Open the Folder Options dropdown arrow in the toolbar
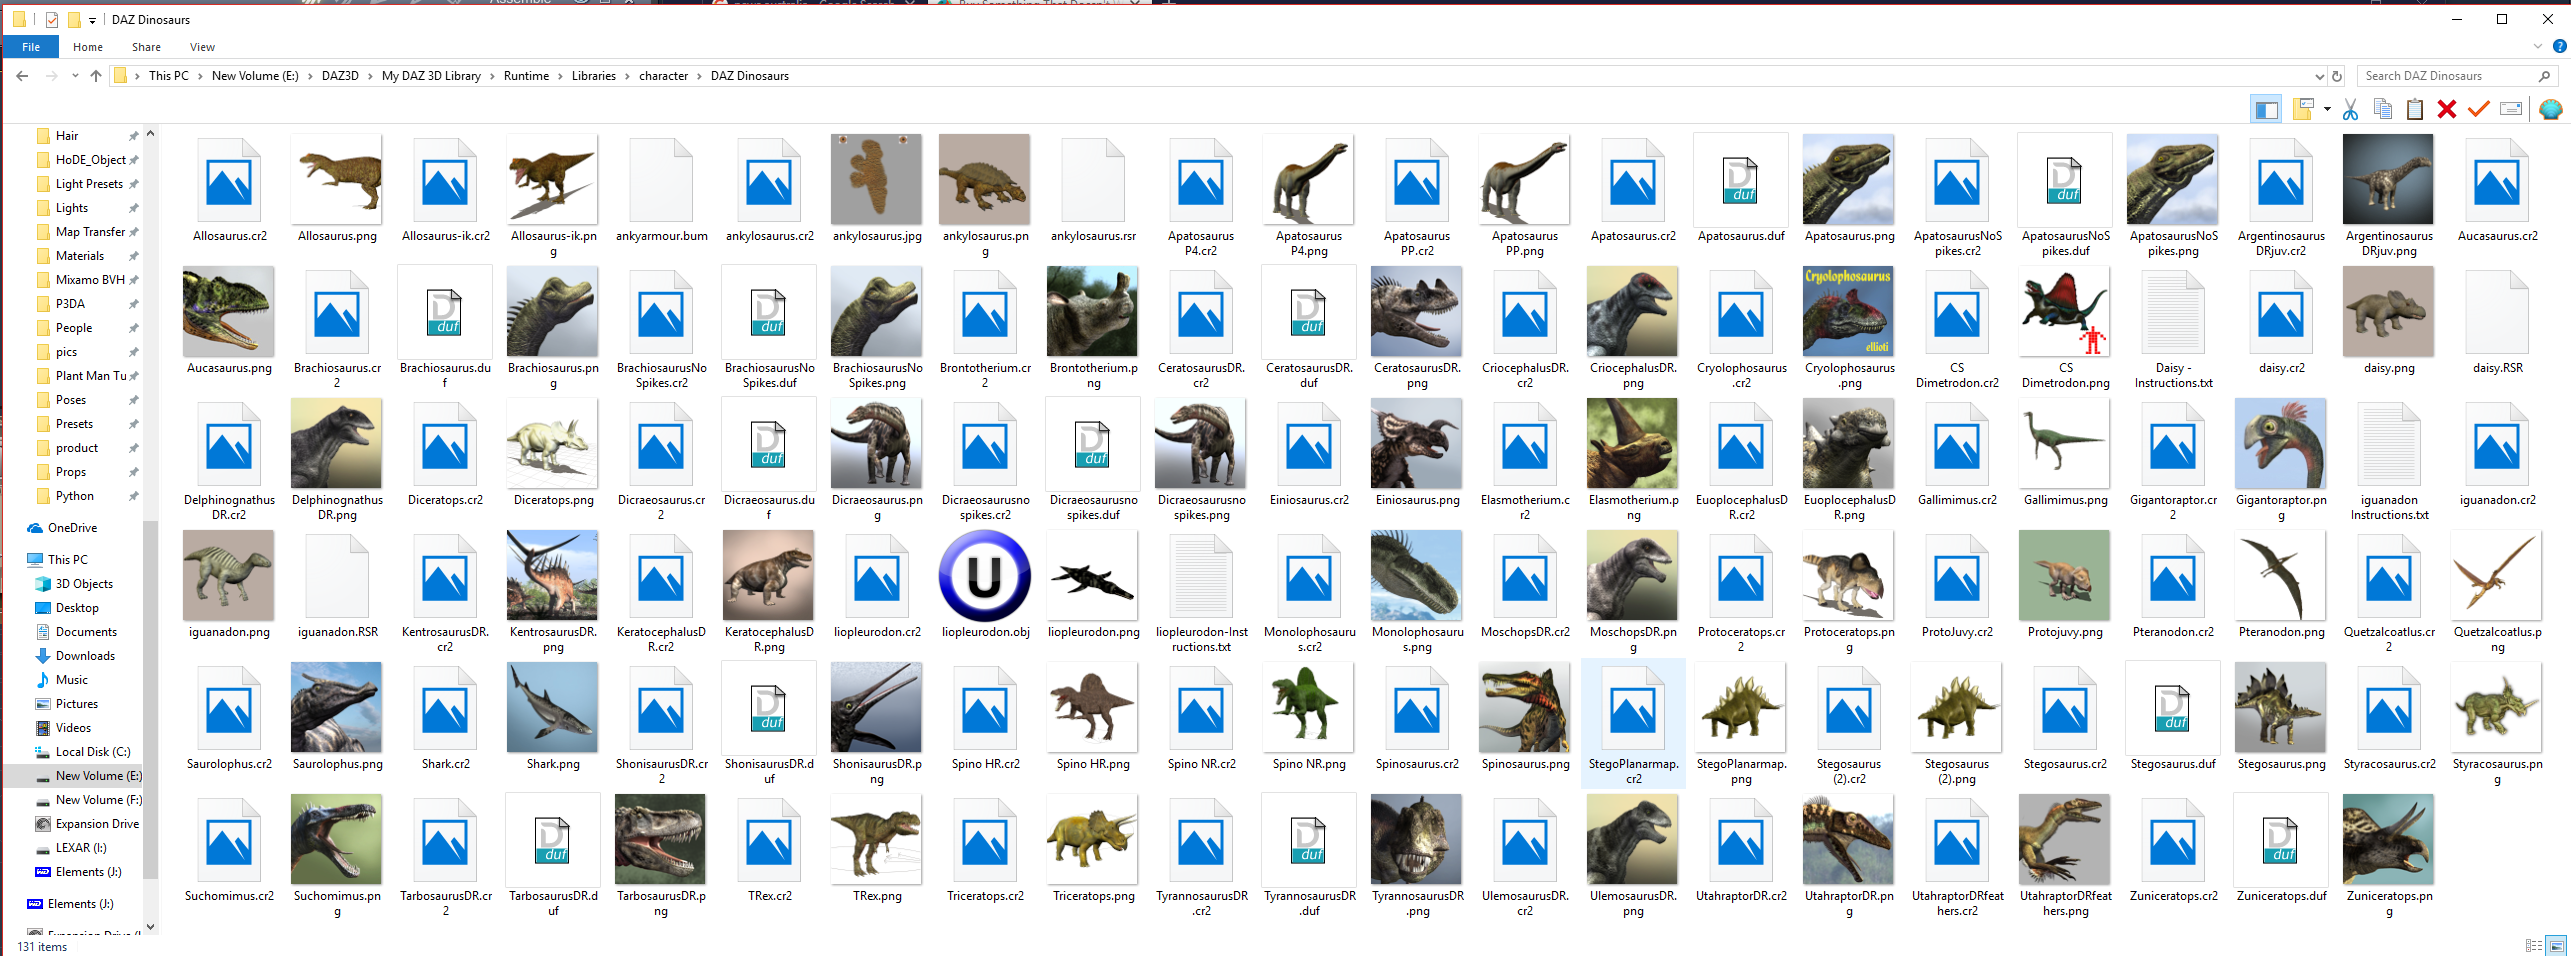The width and height of the screenshot is (2571, 956). coord(2327,109)
